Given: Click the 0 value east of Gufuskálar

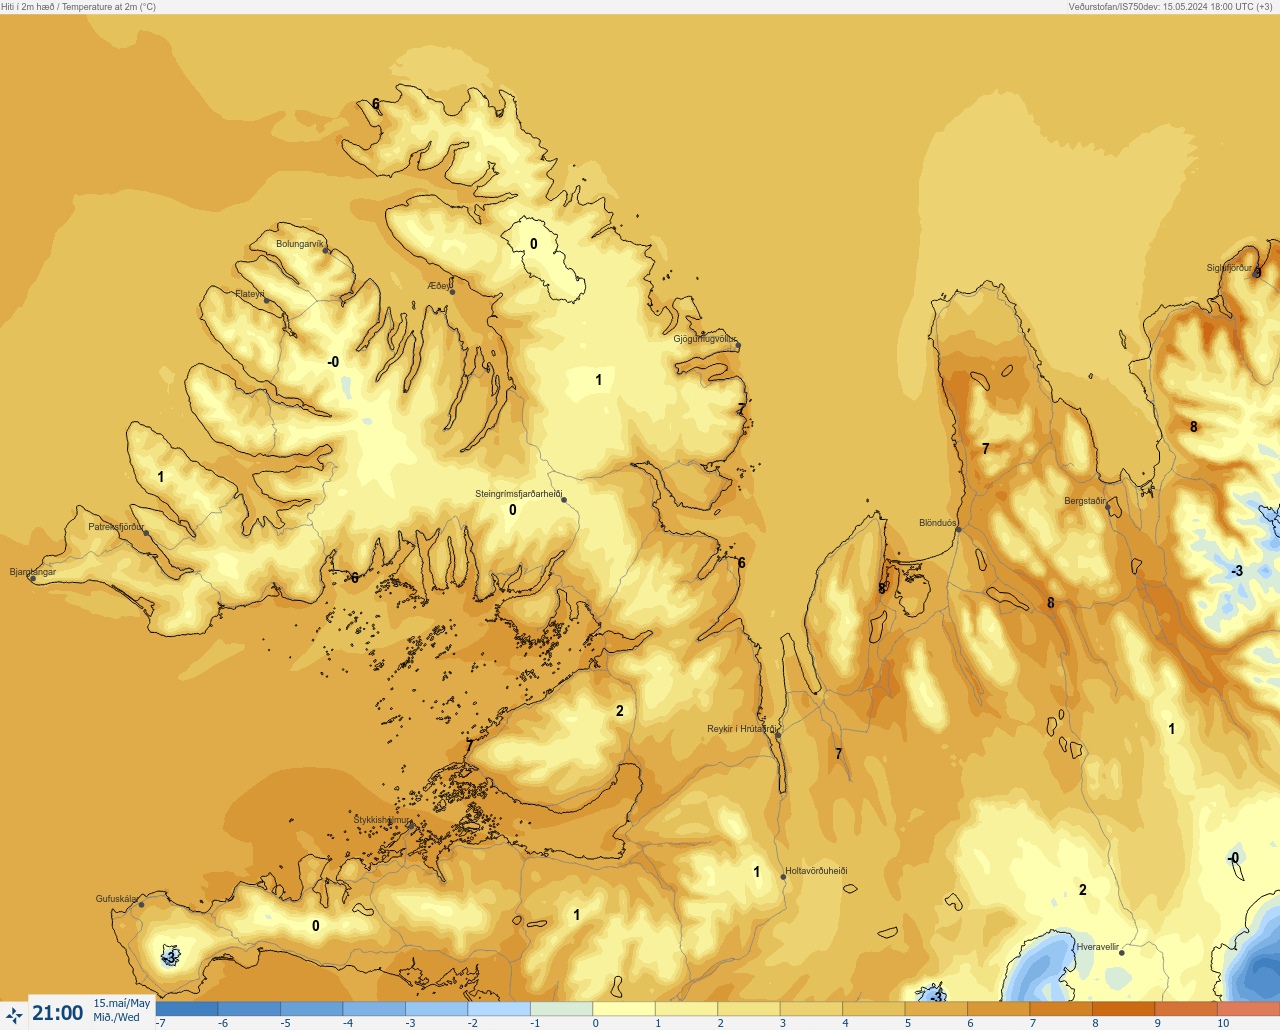Looking at the screenshot, I should coord(316,926).
